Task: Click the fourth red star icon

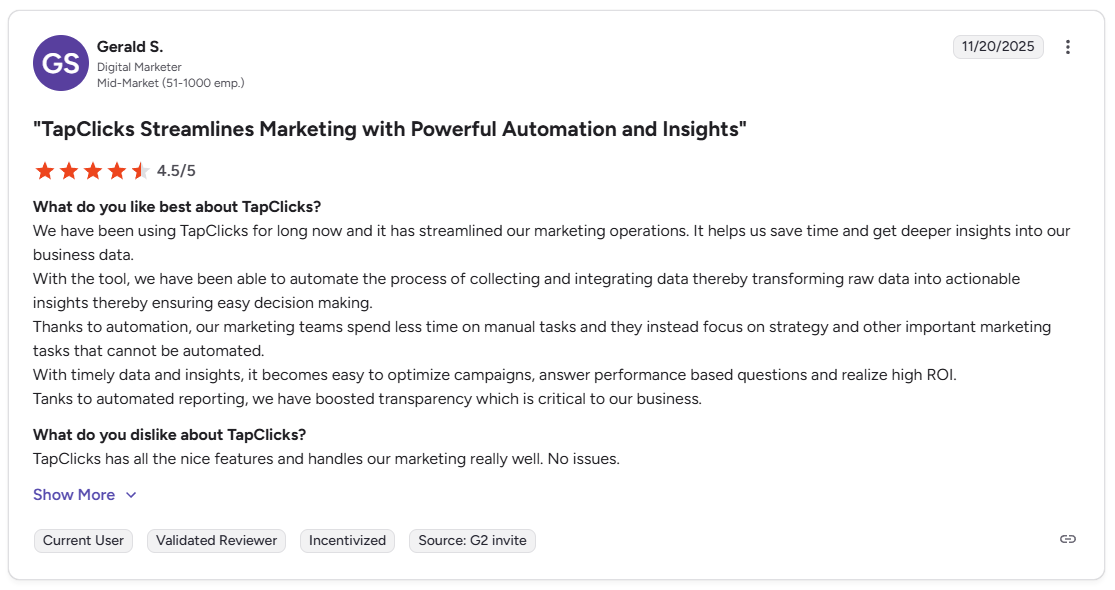Action: (x=117, y=170)
